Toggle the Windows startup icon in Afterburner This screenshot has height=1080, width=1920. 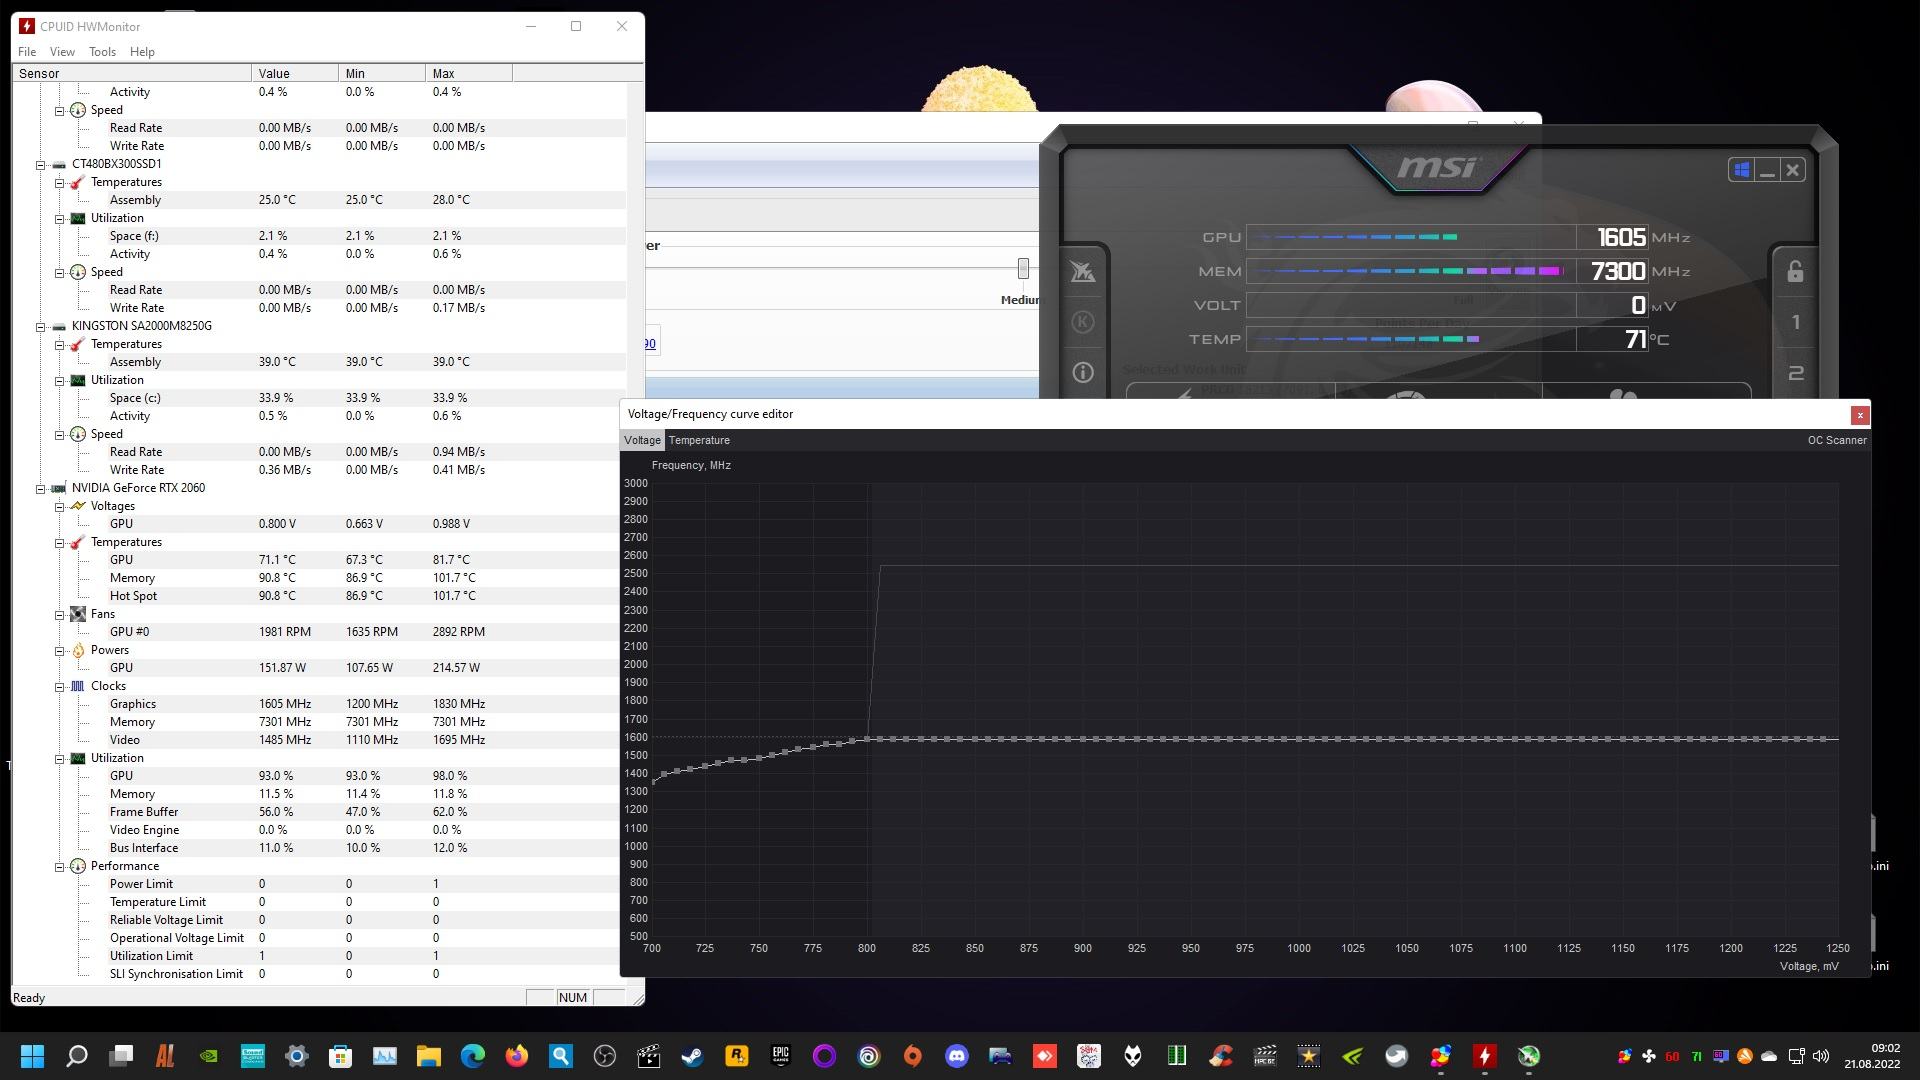pos(1741,170)
